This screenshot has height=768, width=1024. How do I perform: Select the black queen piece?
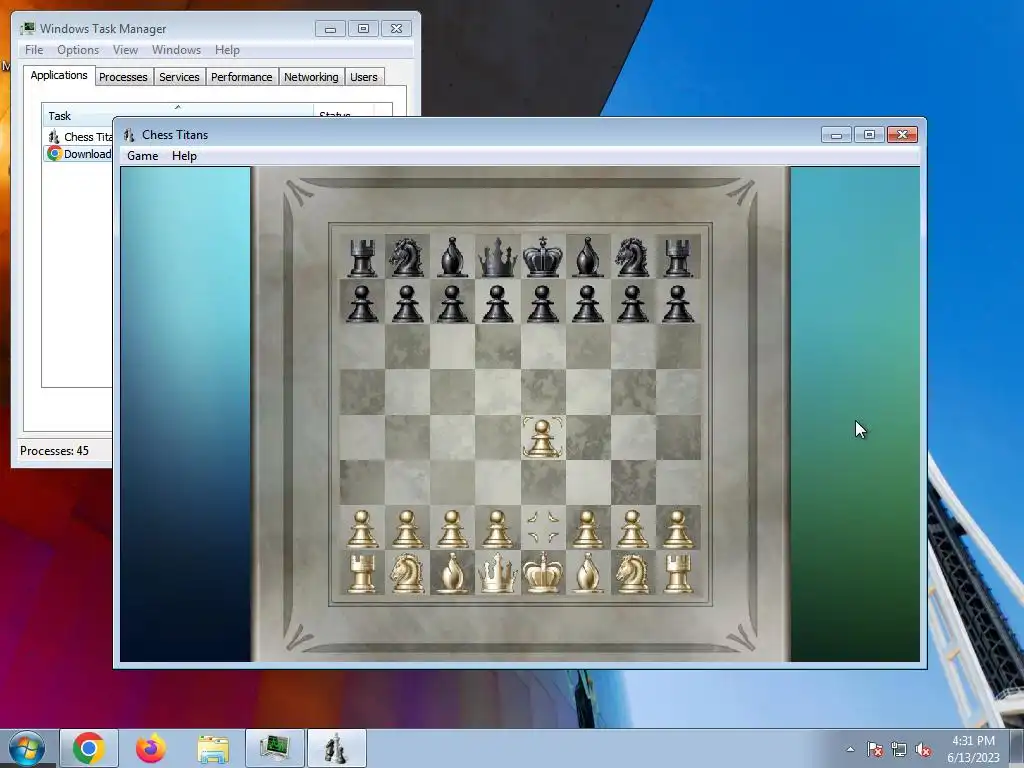click(498, 257)
